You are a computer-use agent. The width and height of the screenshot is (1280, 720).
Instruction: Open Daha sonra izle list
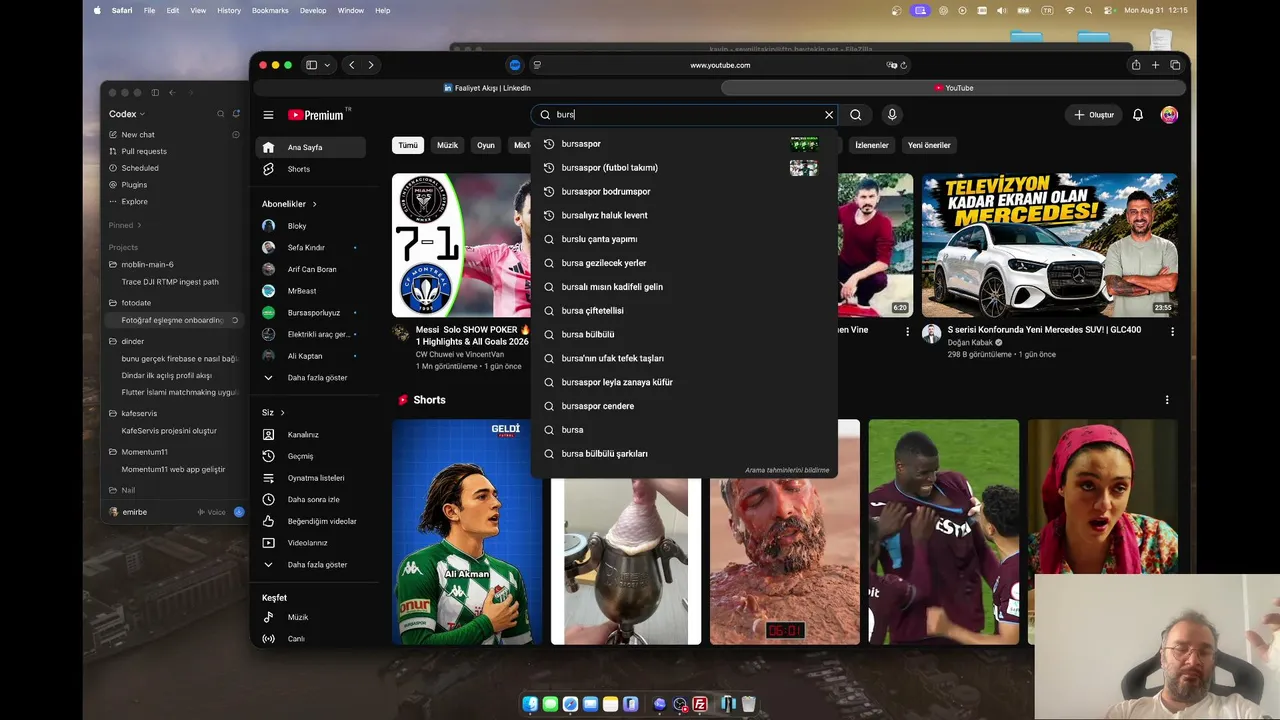310,499
